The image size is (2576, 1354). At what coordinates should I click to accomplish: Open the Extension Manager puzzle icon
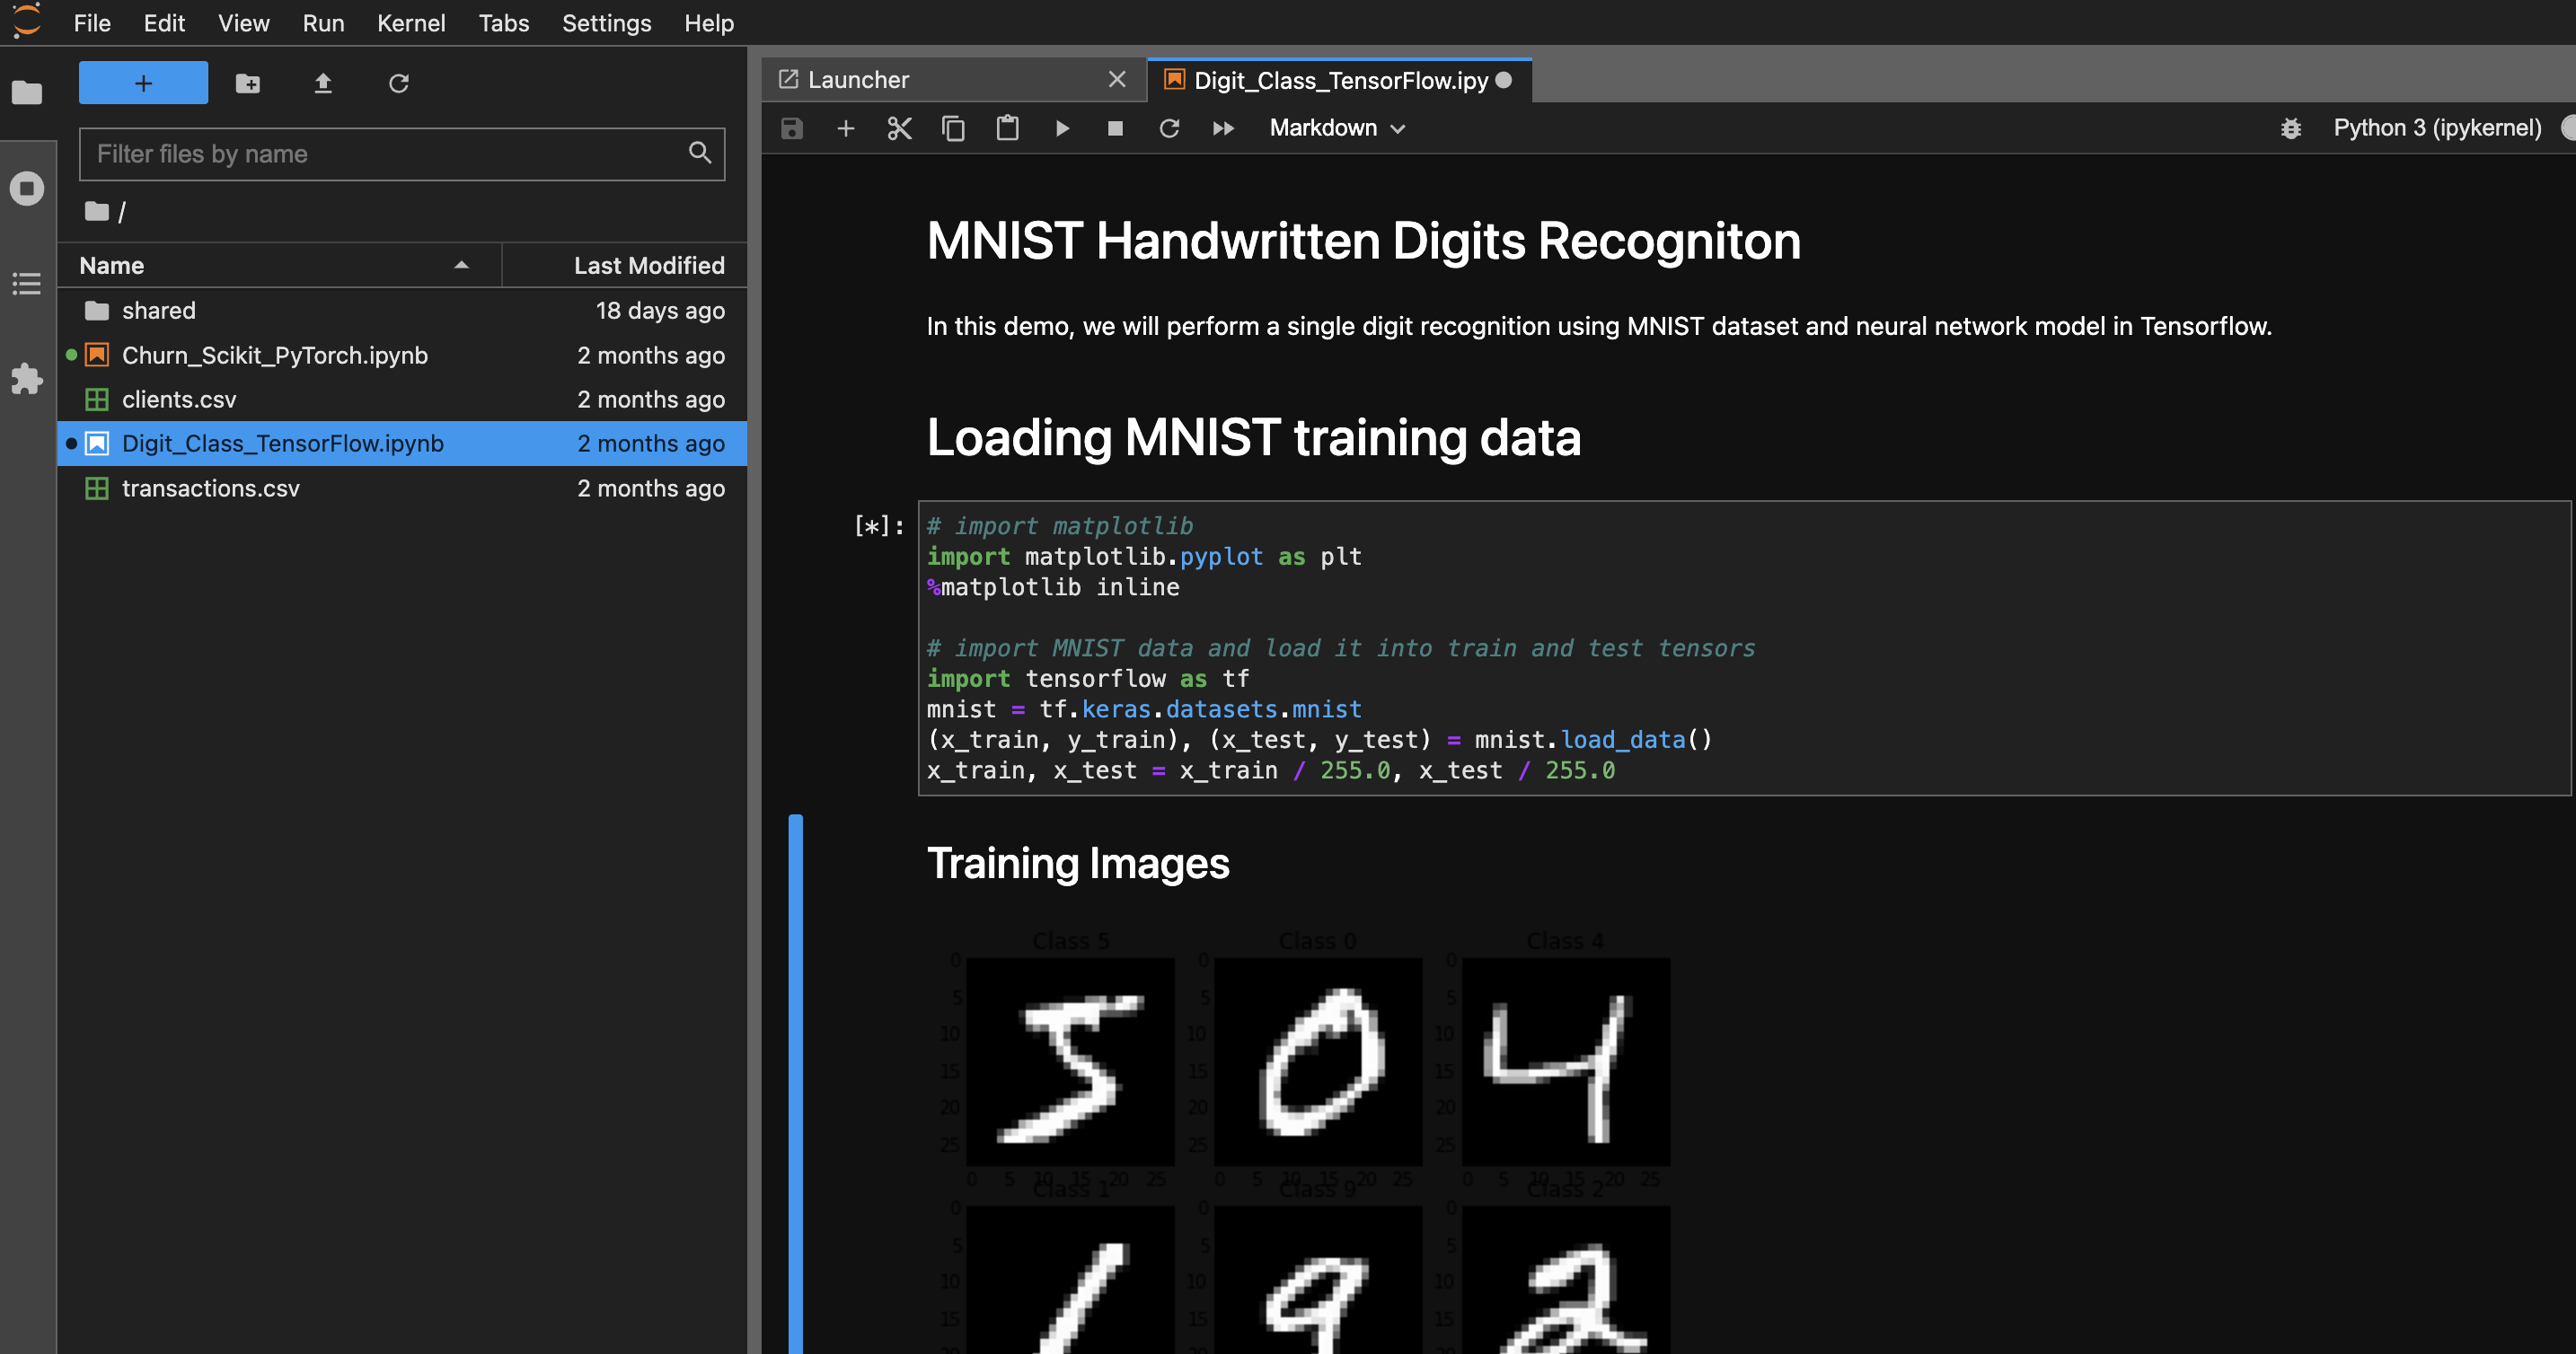coord(27,378)
